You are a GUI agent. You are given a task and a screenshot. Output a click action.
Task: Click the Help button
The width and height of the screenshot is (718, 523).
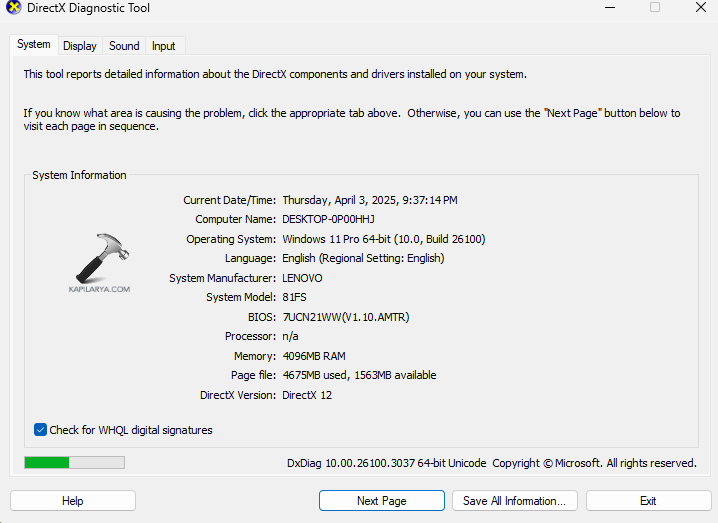(73, 501)
